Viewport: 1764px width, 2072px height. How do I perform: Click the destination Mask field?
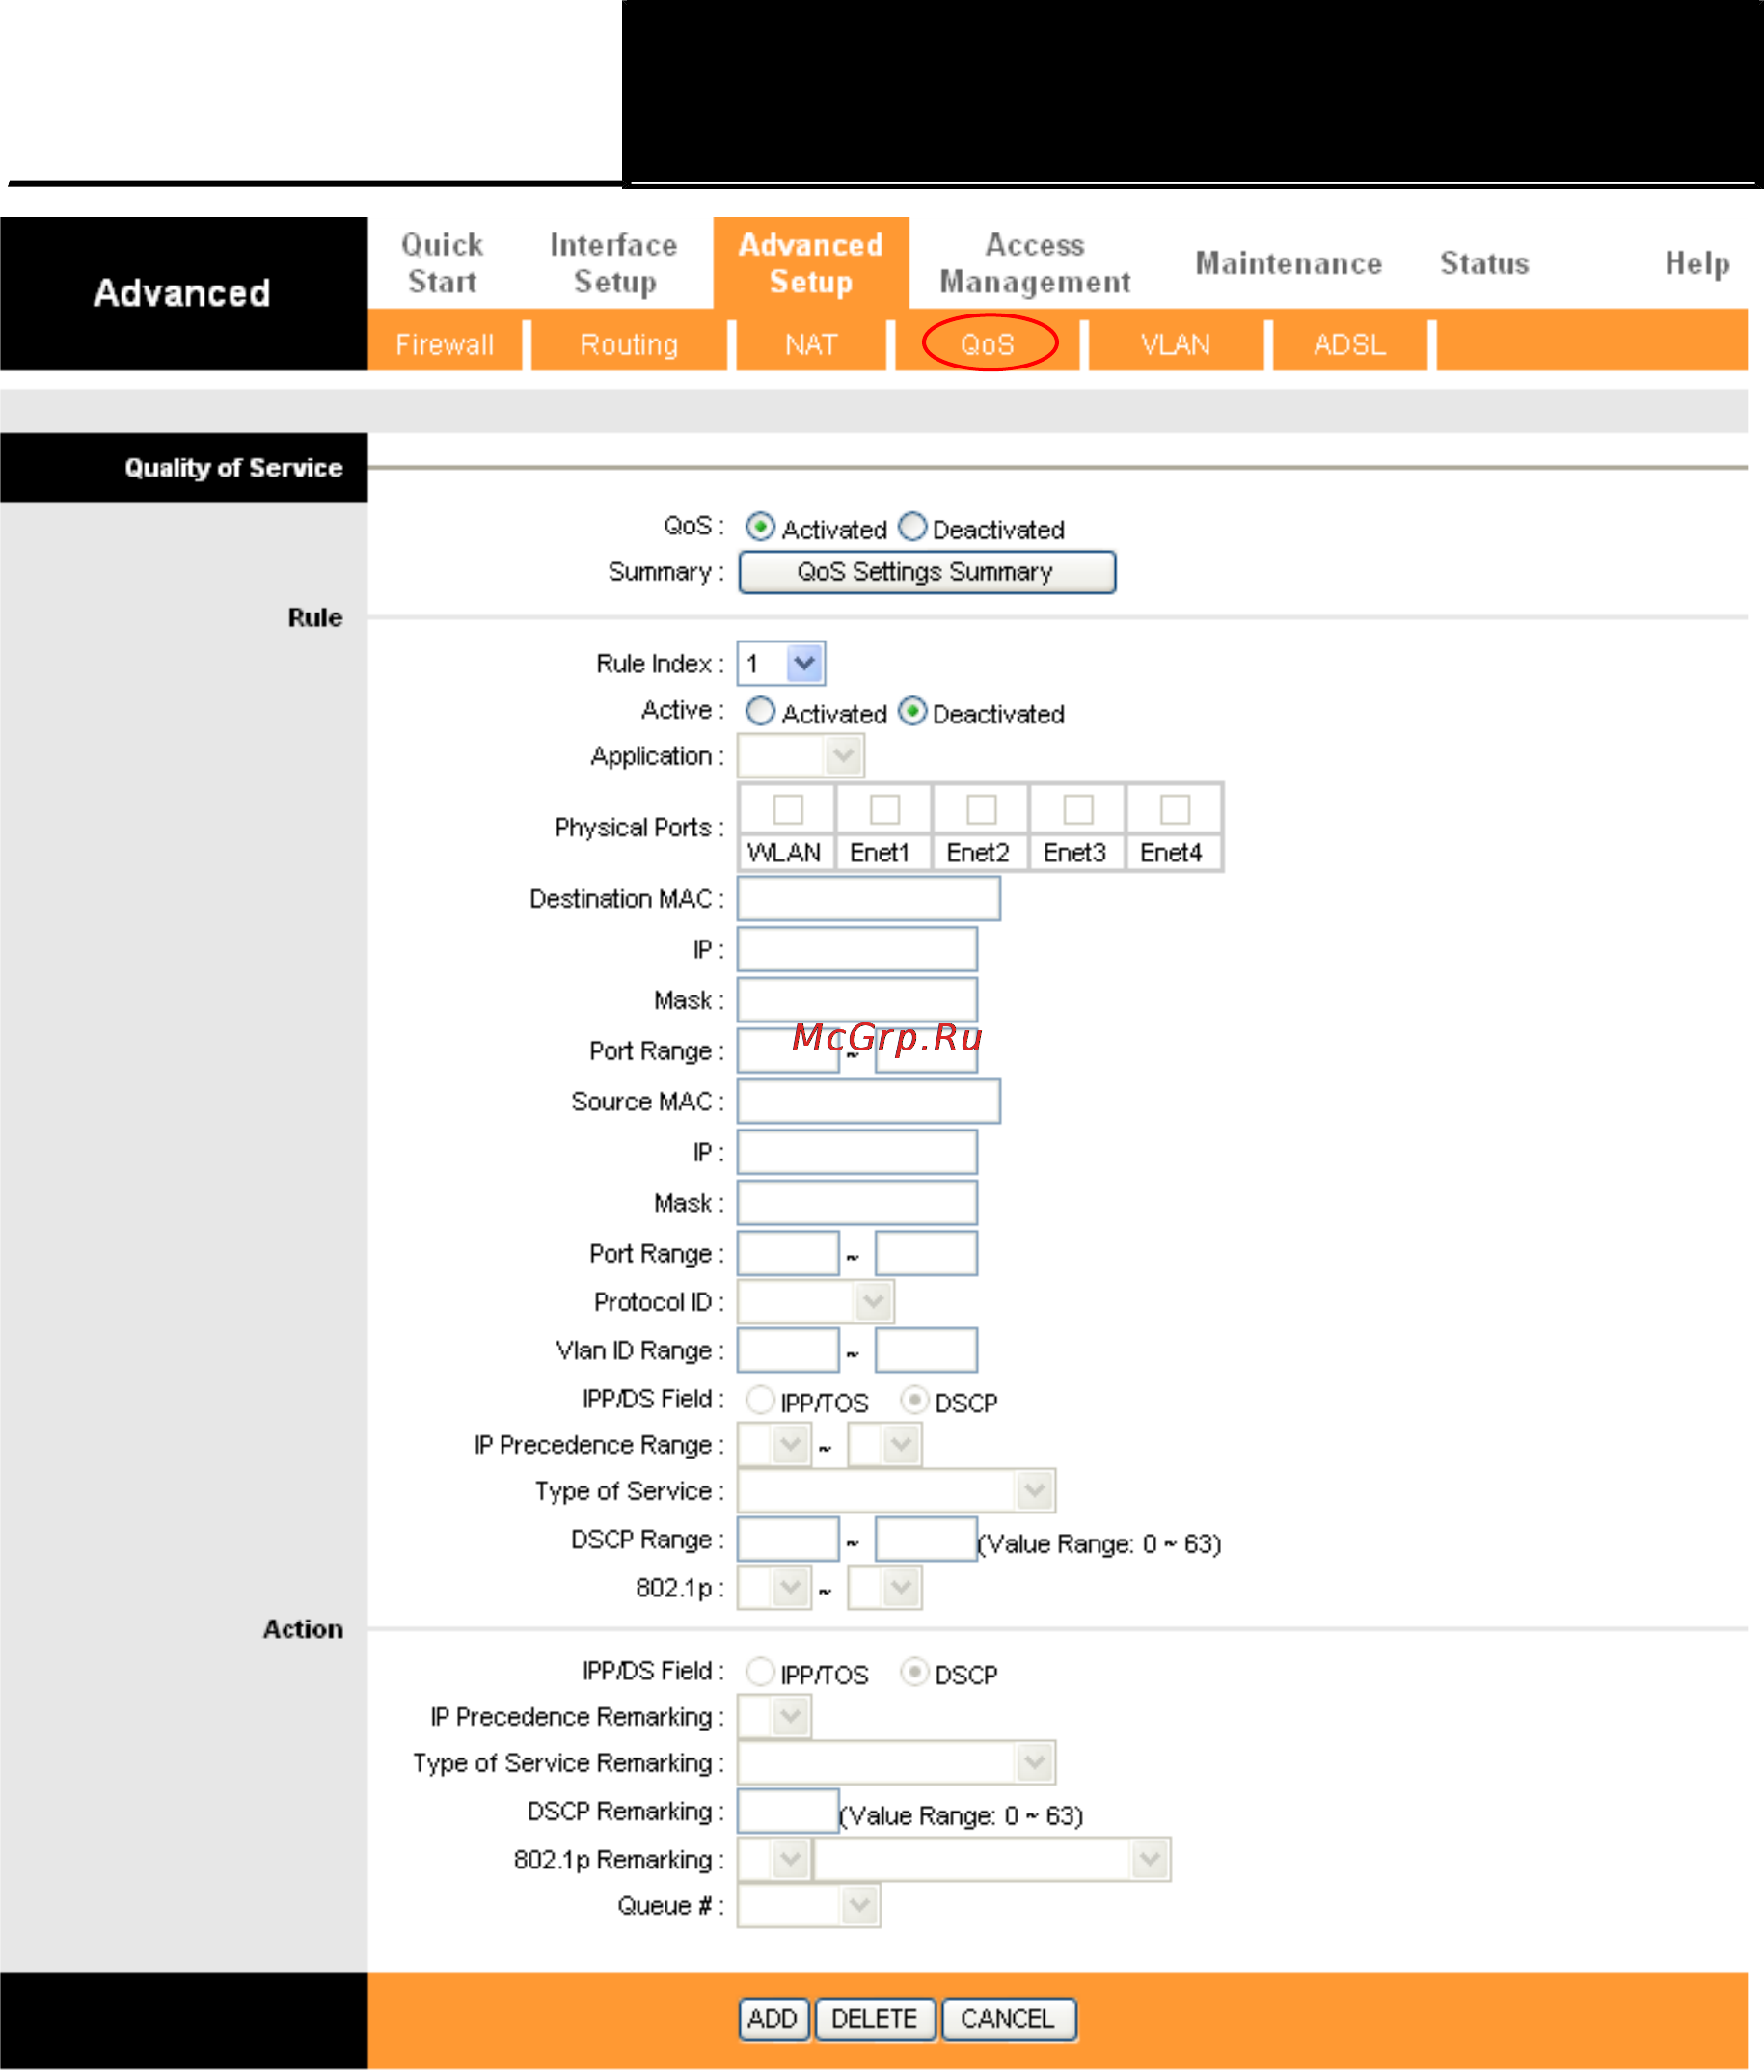coord(857,1000)
